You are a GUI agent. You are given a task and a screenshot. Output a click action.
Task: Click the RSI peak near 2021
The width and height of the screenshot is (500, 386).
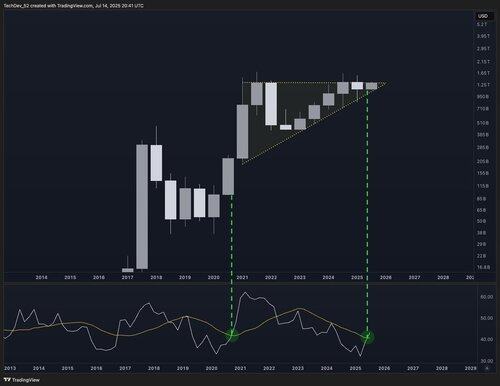pyautogui.click(x=245, y=293)
